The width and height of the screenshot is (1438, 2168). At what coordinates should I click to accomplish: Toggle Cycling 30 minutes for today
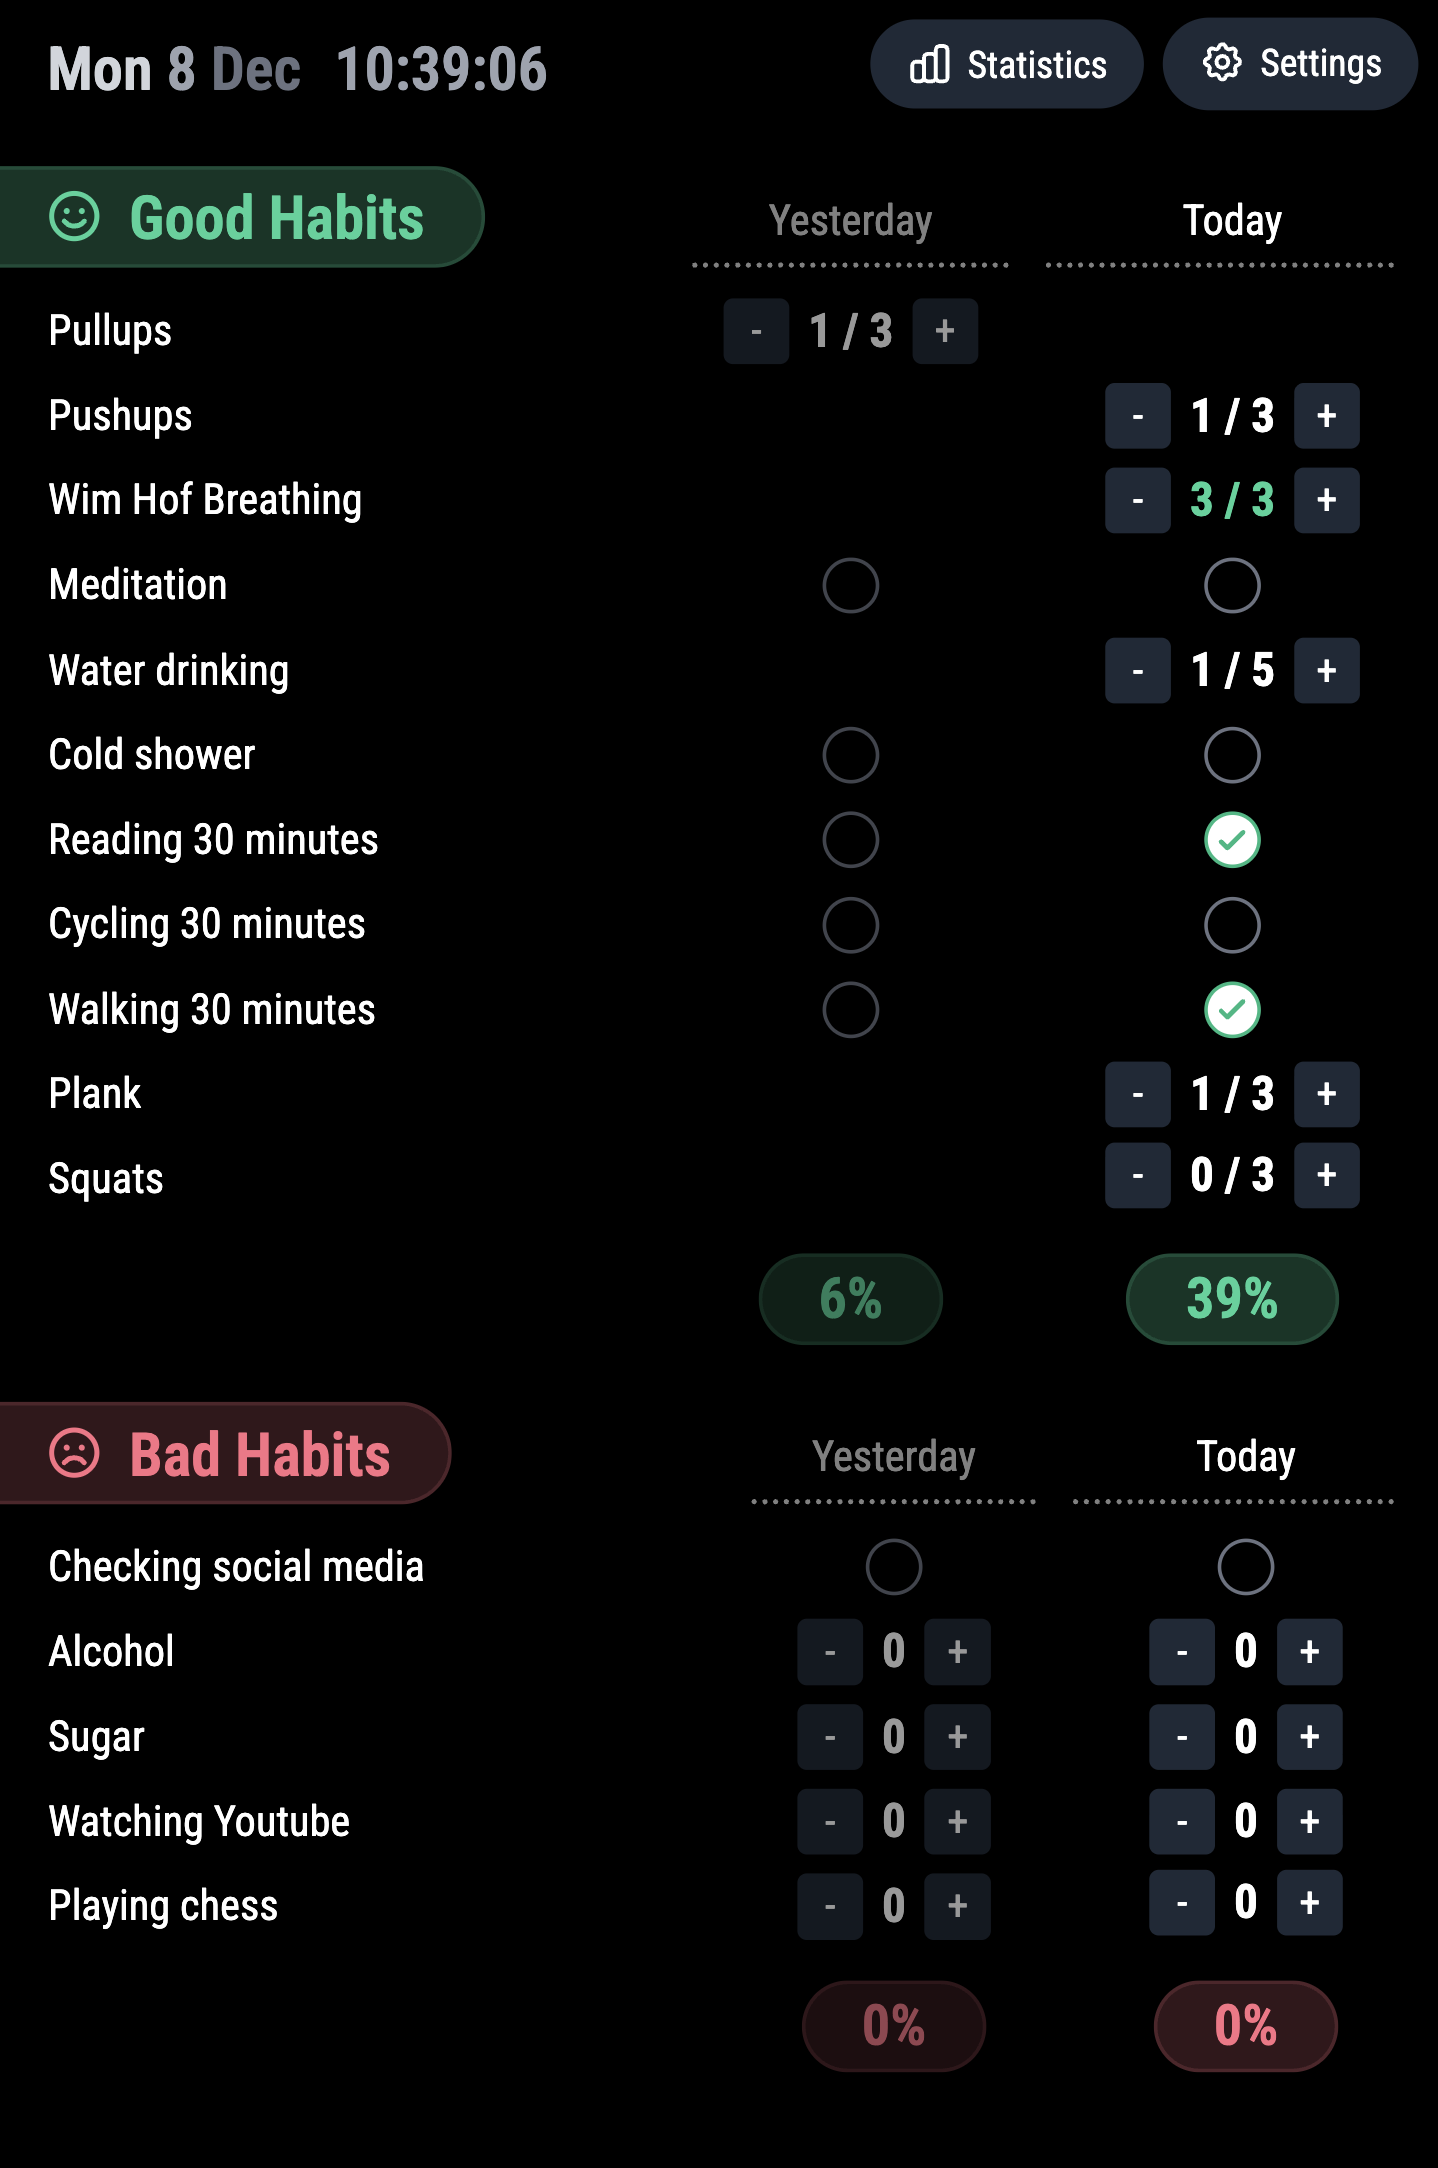pyautogui.click(x=1231, y=924)
